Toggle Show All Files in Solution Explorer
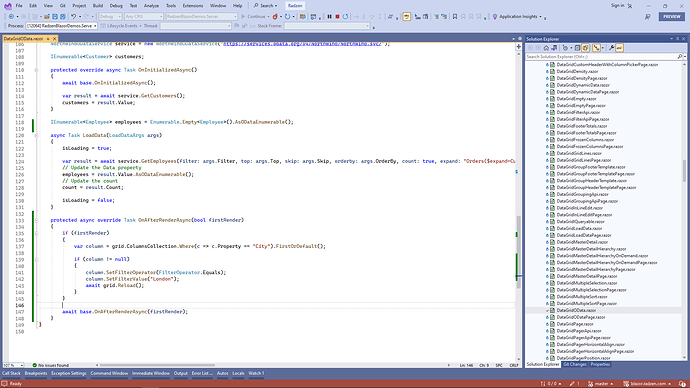 point(586,48)
